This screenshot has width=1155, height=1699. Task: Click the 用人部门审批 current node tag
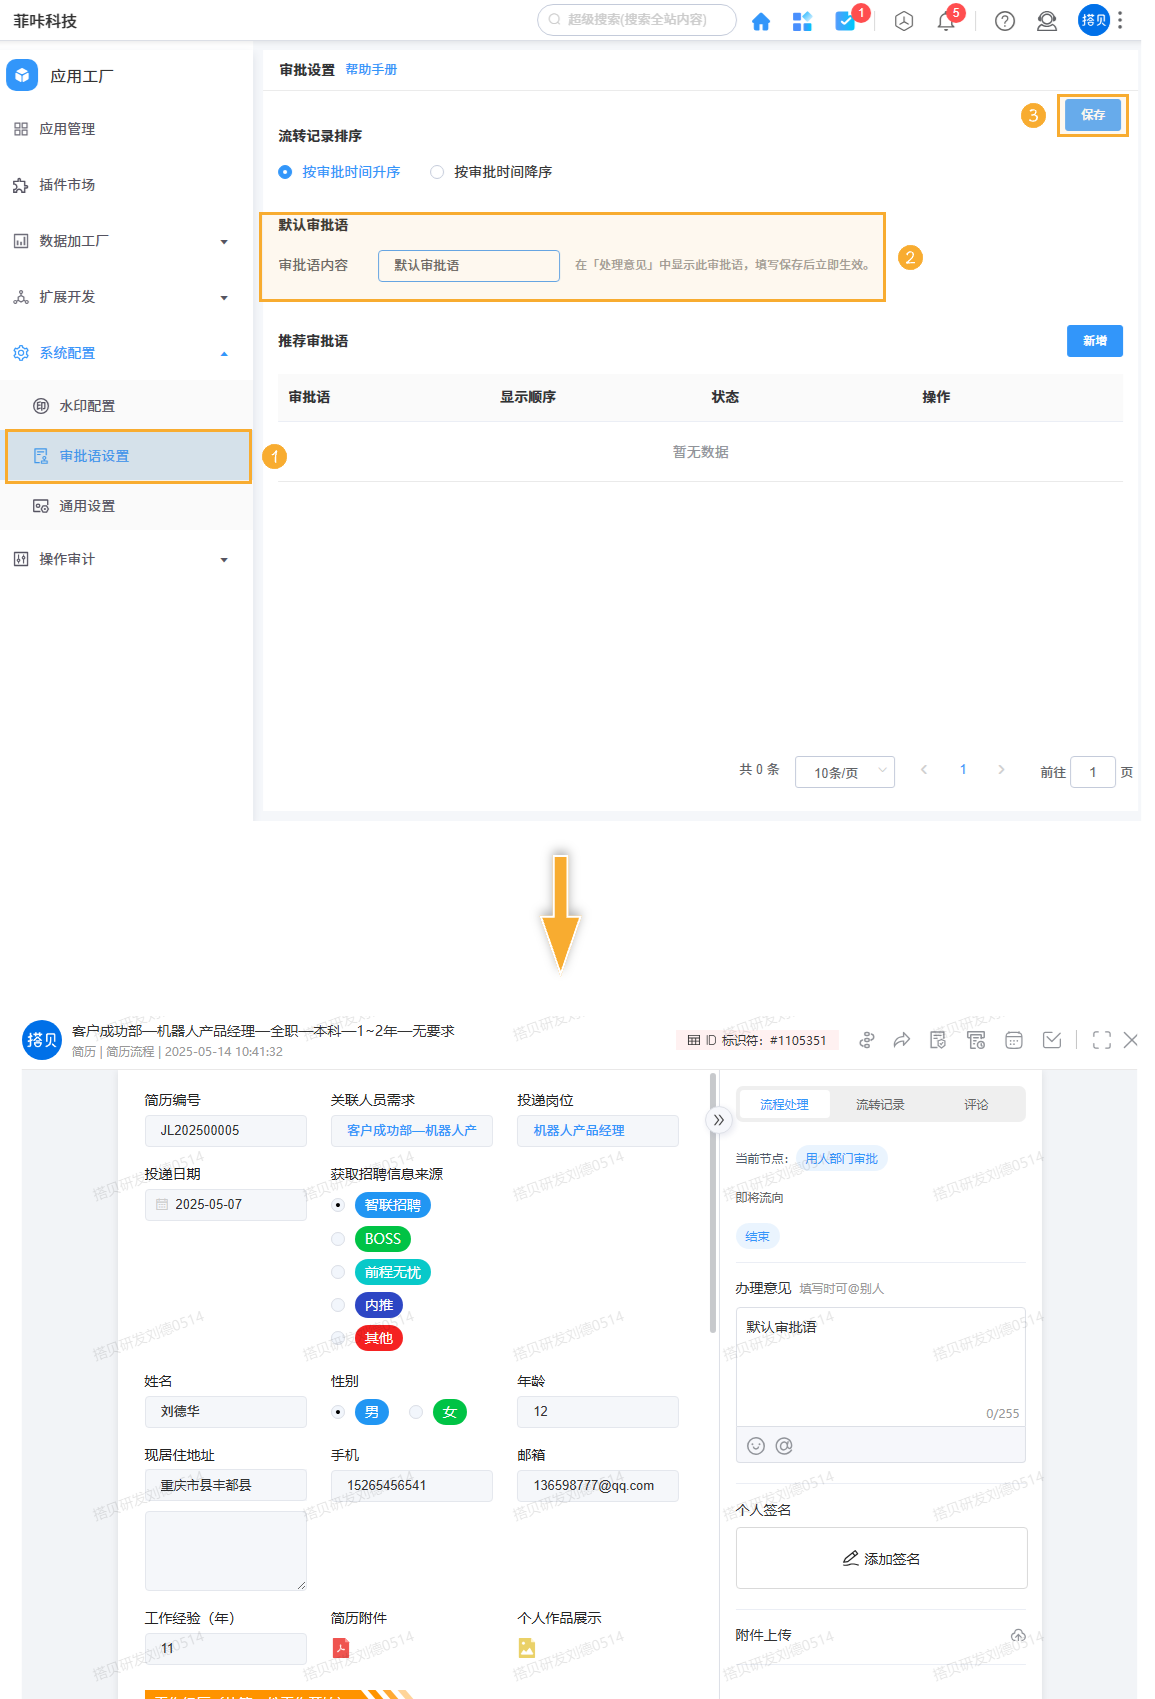coord(841,1158)
